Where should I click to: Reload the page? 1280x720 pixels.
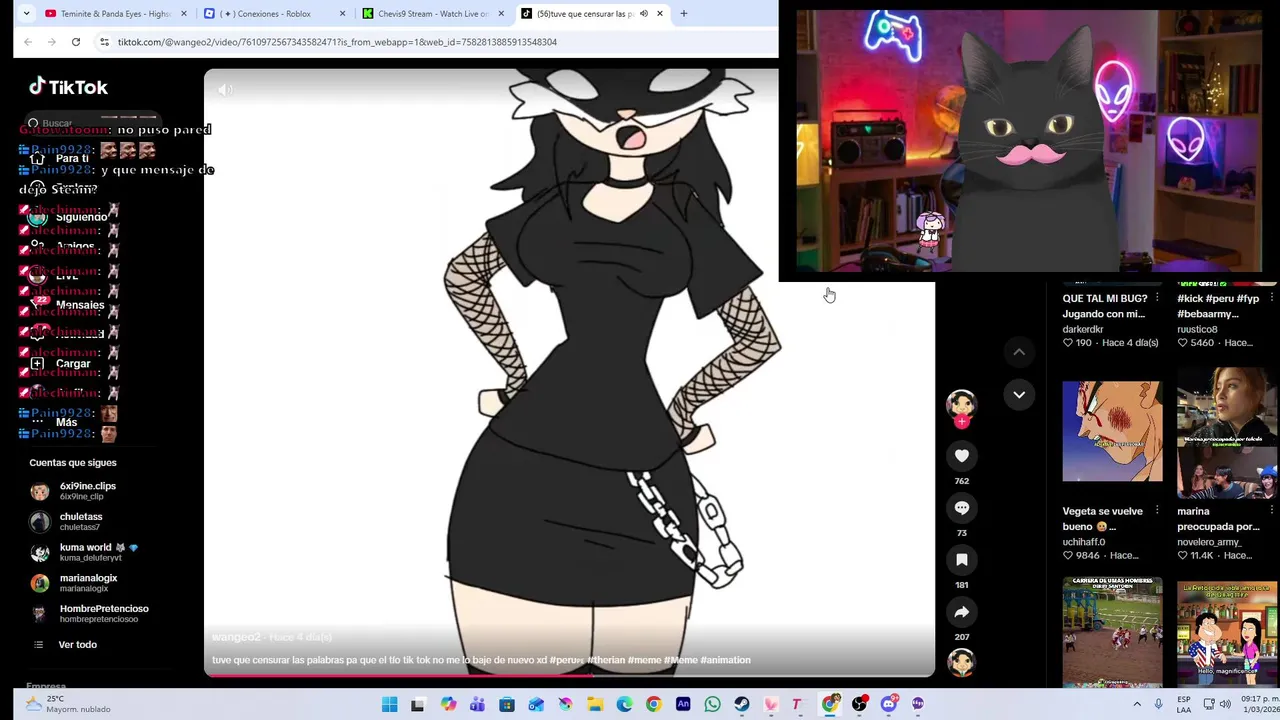[76, 42]
